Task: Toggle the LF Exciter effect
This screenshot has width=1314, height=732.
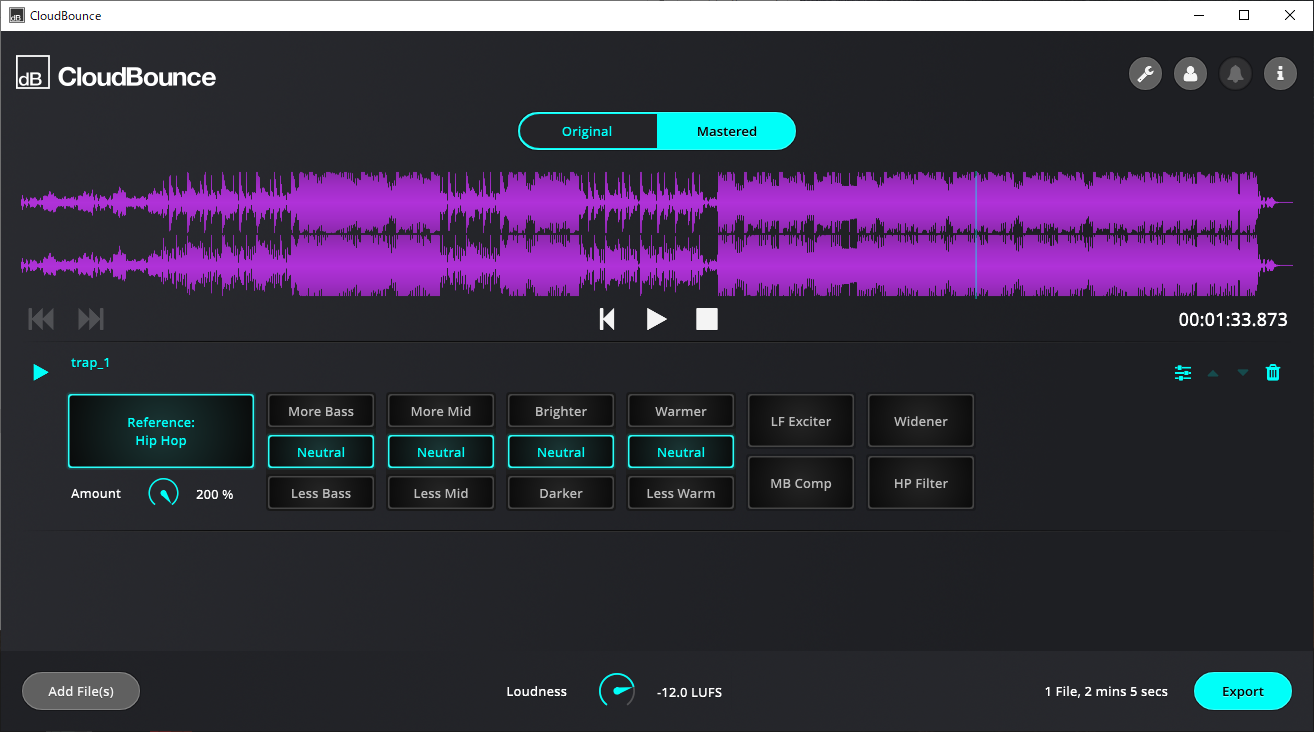Action: tap(801, 421)
